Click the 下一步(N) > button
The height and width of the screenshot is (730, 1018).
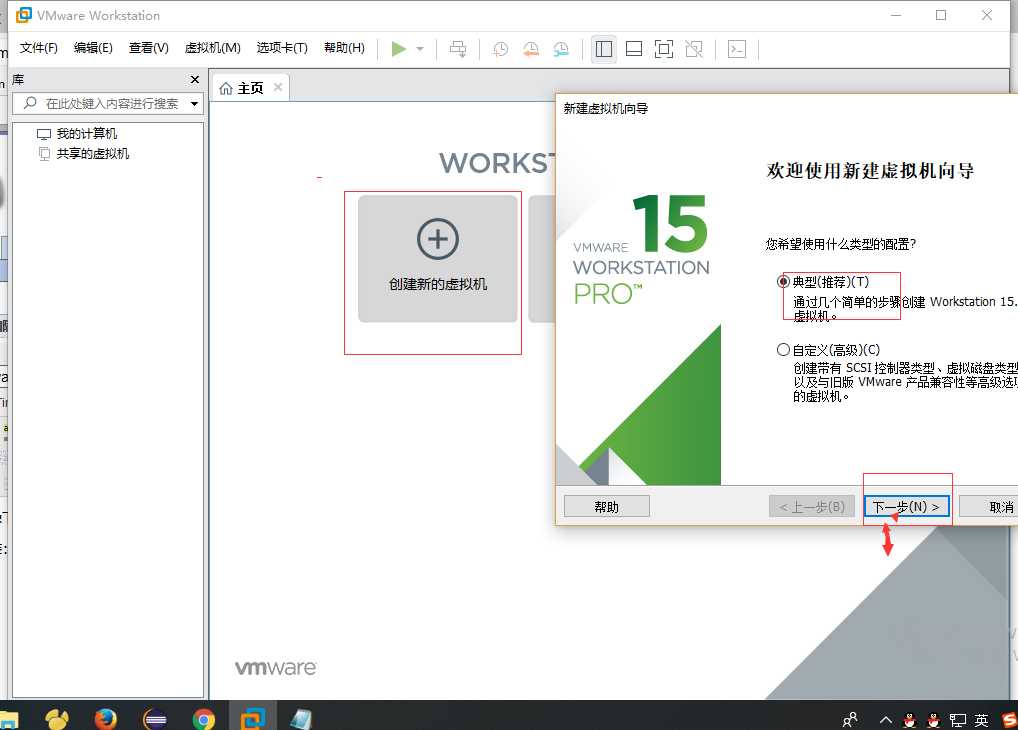coord(906,507)
